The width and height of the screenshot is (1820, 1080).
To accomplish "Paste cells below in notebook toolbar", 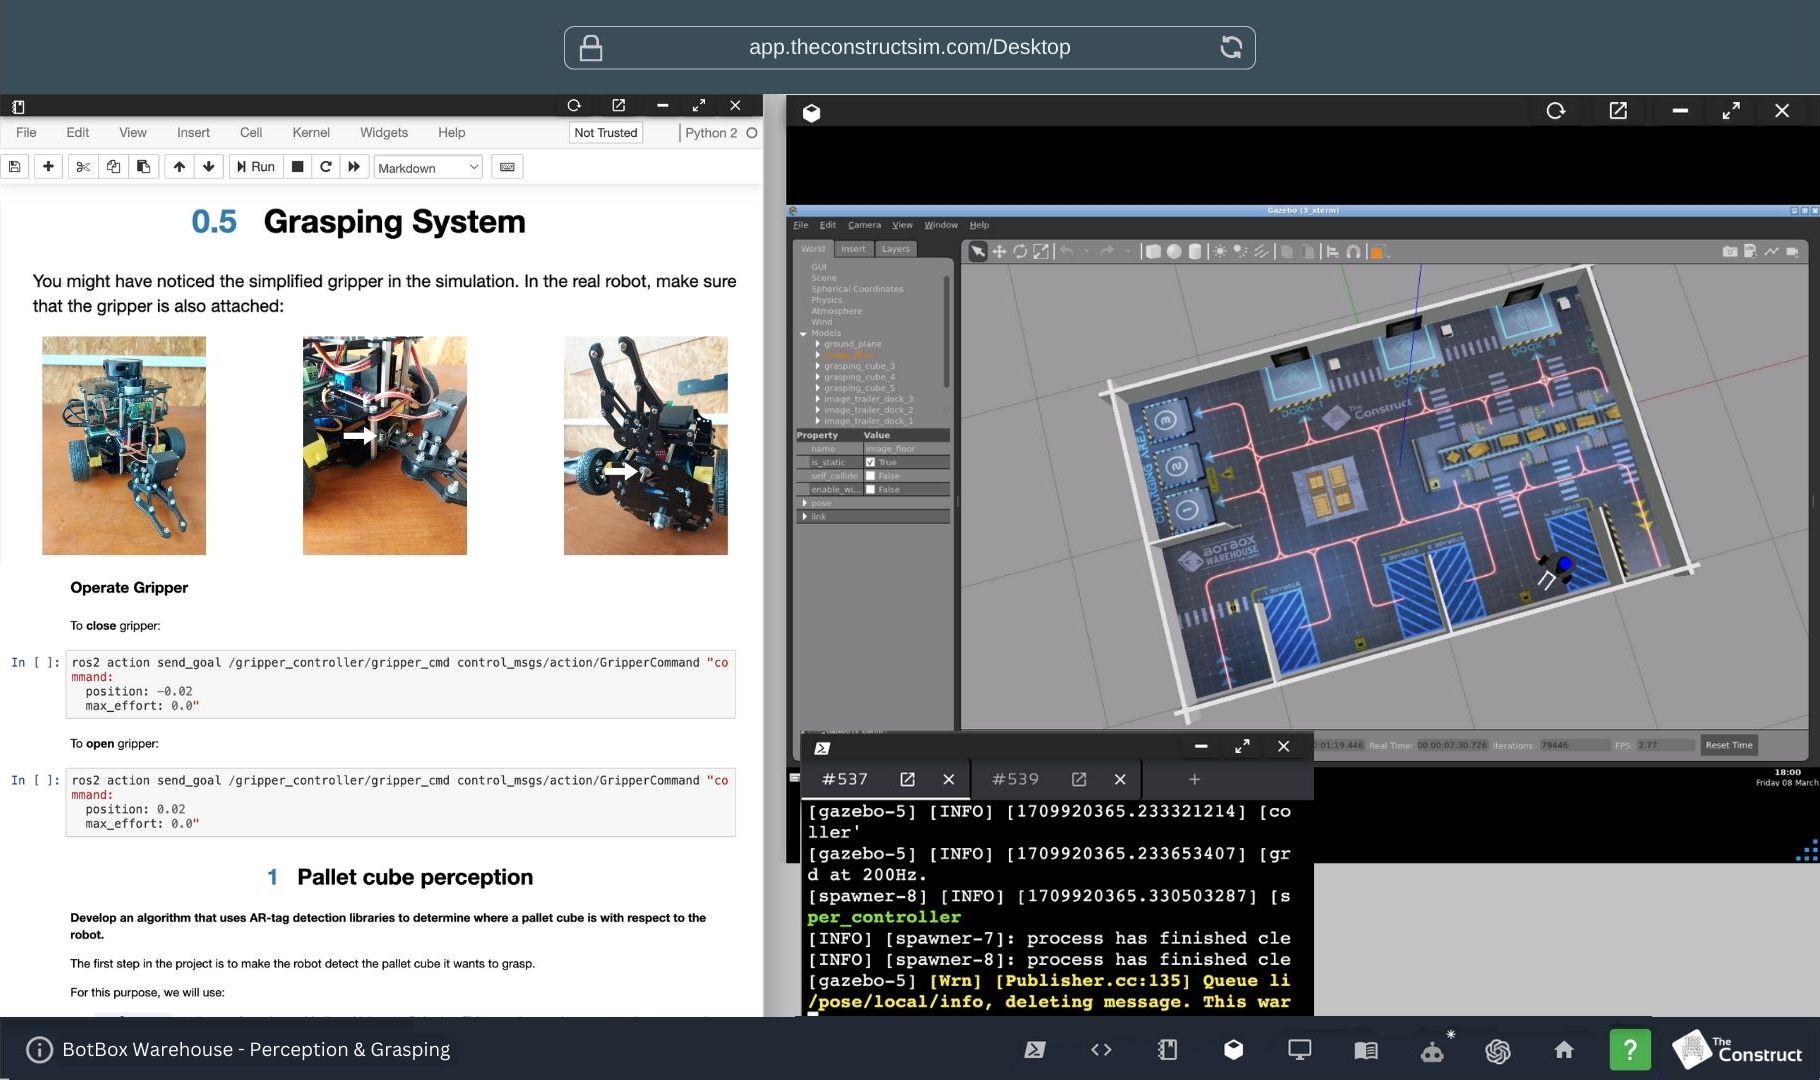I will (143, 167).
